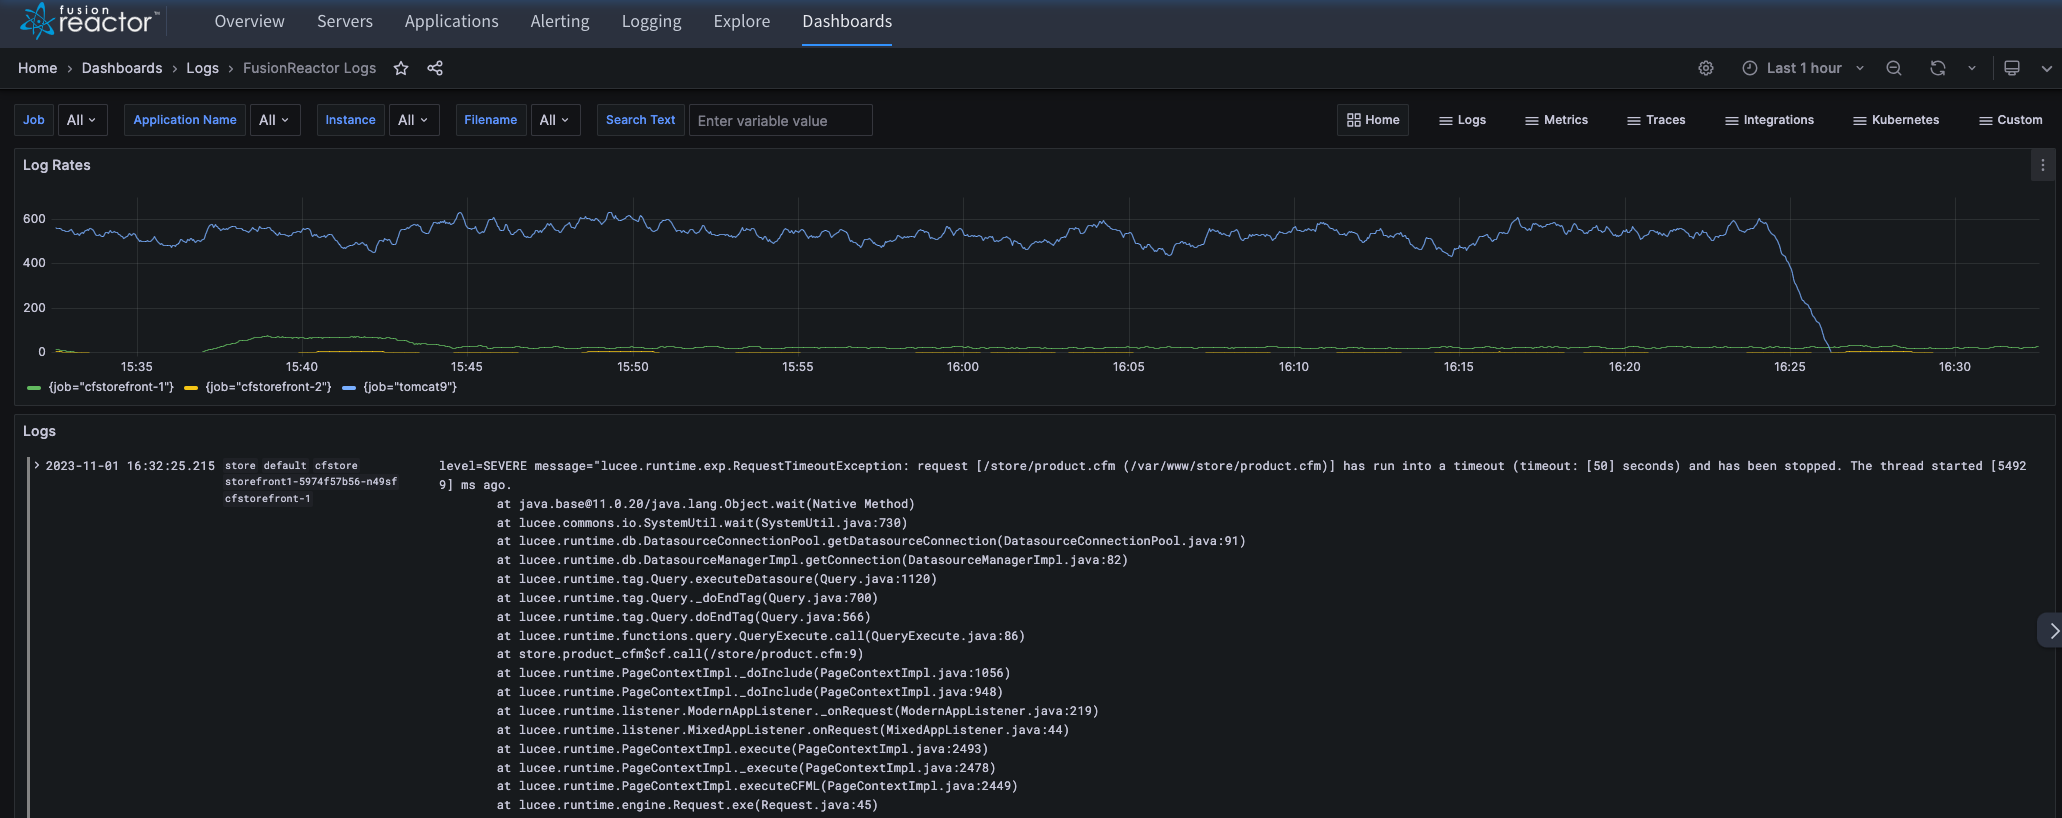Image resolution: width=2062 pixels, height=818 pixels.
Task: Open the Log Rates panel menu
Action: click(x=2043, y=165)
